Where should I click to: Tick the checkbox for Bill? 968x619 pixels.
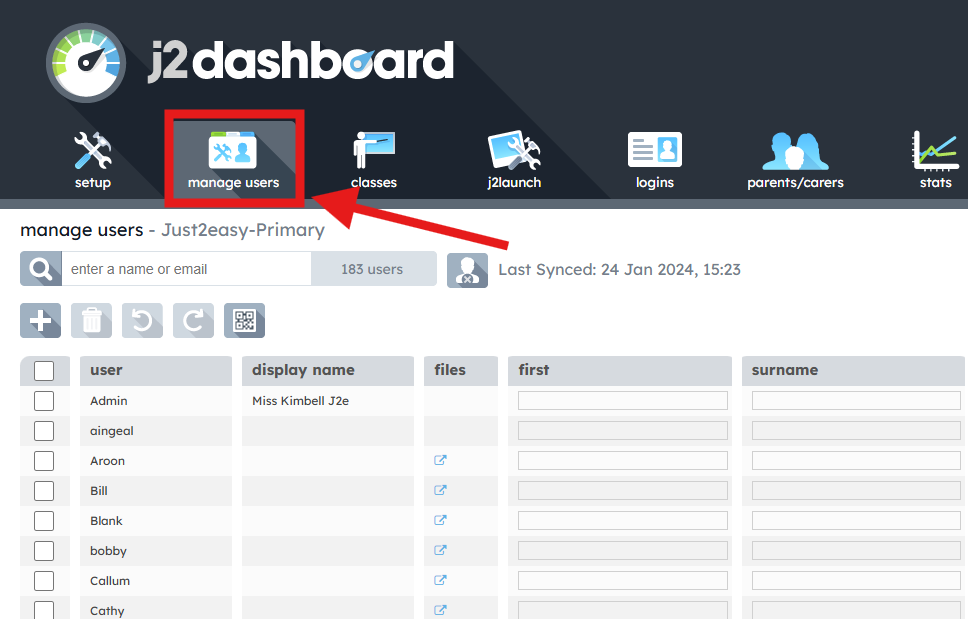(44, 491)
